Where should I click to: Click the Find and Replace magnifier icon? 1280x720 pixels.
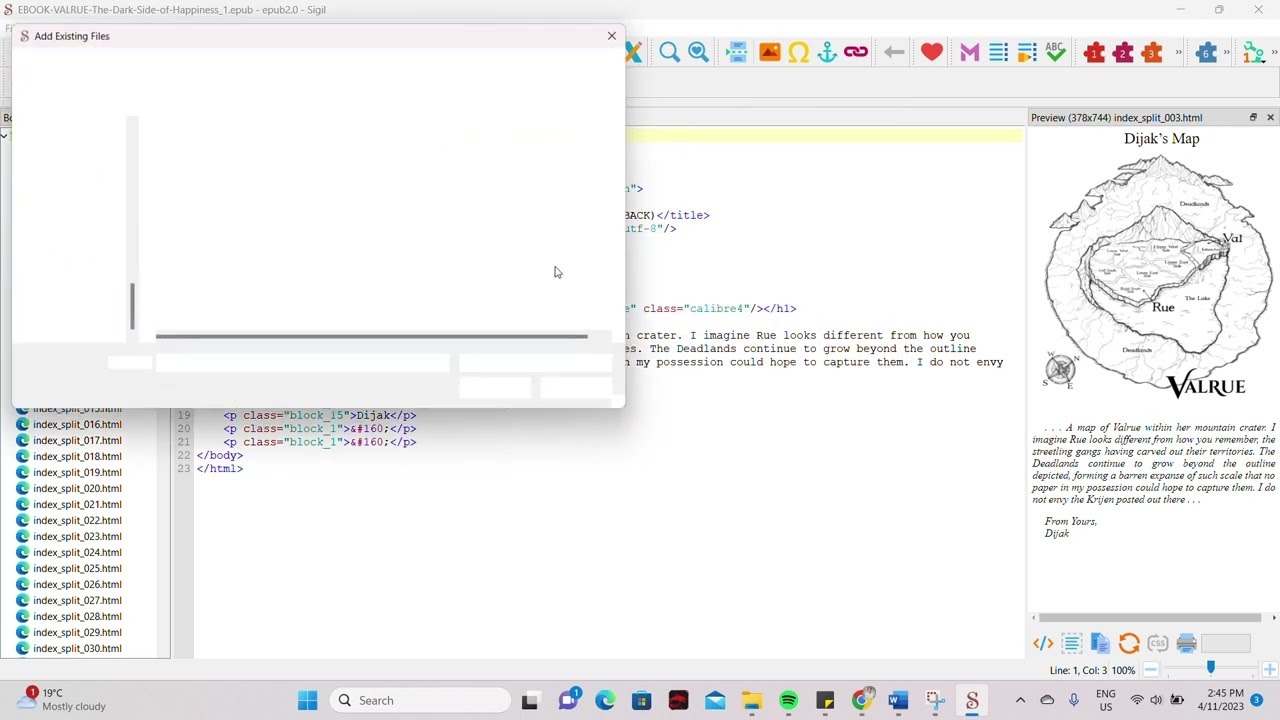[x=669, y=52]
